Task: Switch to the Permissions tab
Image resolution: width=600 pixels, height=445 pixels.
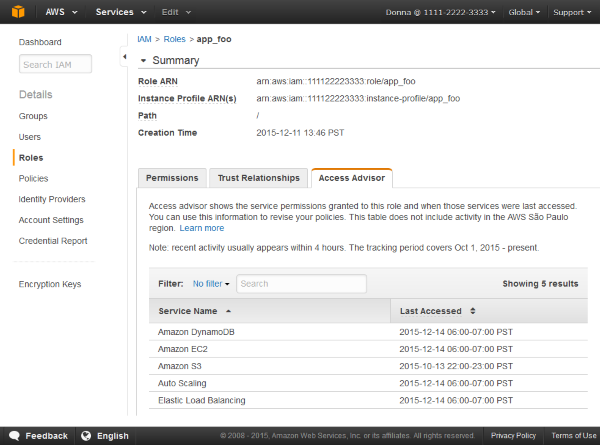Action: pyautogui.click(x=172, y=178)
